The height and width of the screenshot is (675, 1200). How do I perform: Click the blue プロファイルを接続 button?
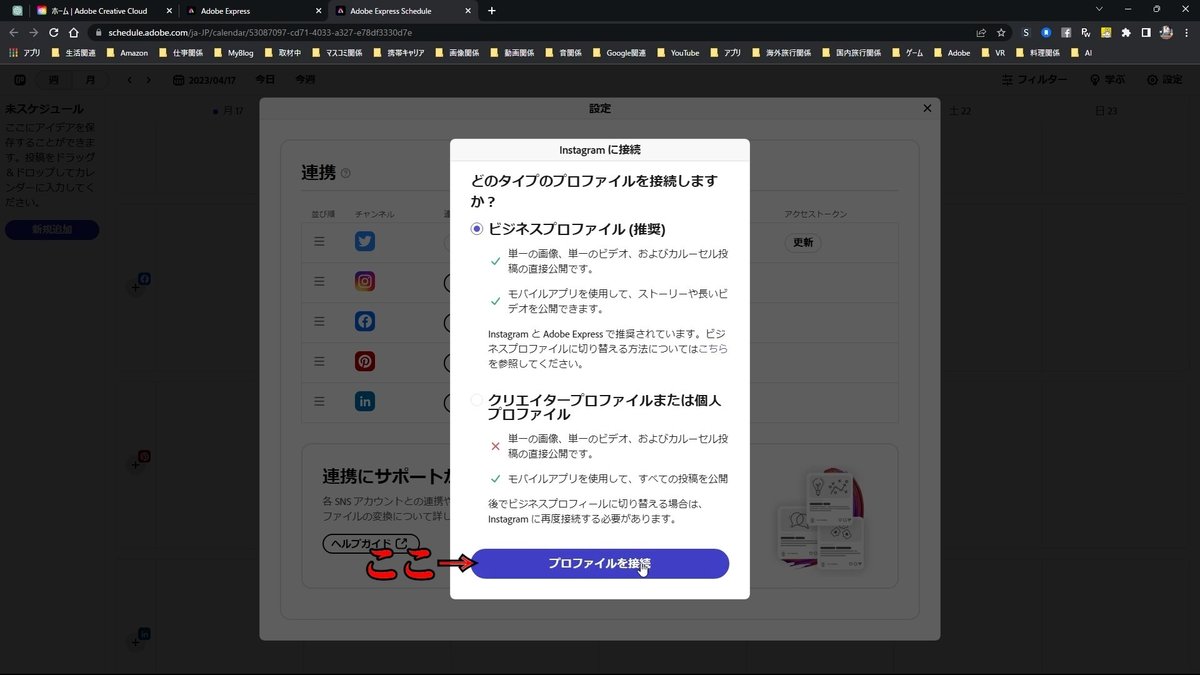coord(600,563)
